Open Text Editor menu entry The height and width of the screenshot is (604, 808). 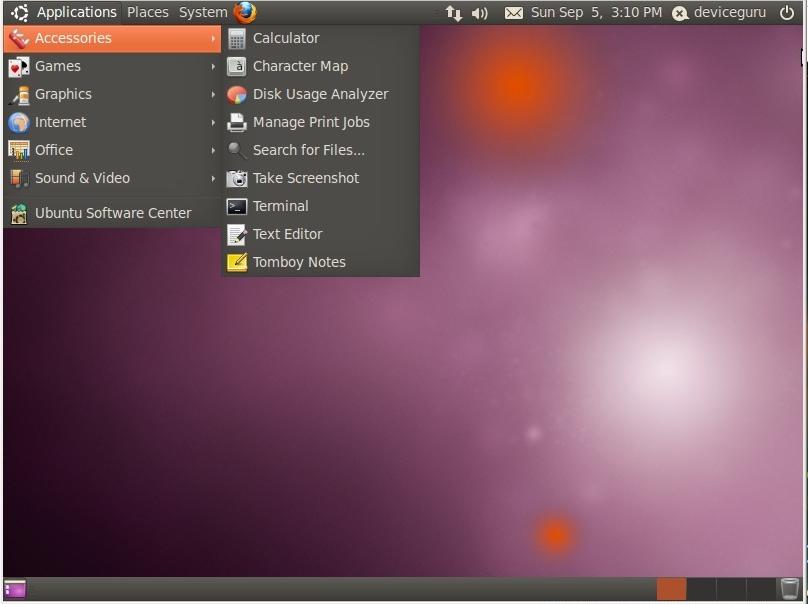[321, 234]
